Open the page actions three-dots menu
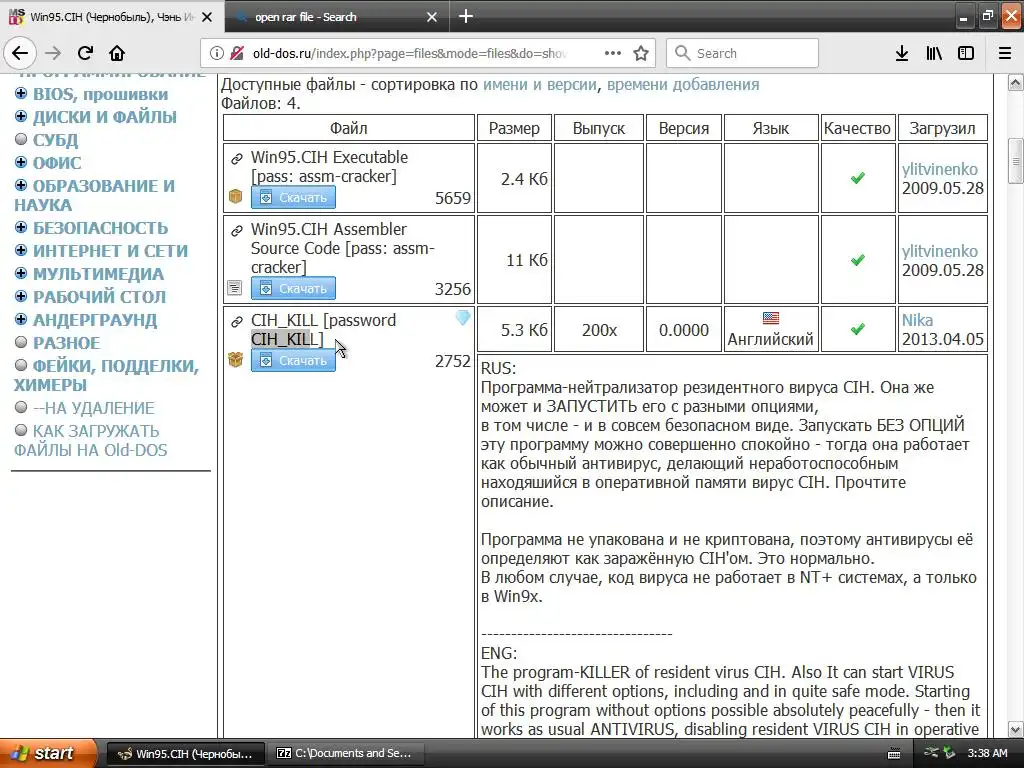 click(613, 54)
